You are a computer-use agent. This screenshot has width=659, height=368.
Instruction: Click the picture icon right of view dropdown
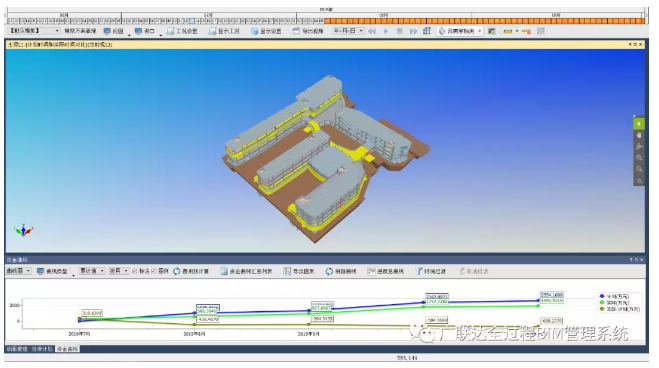(x=492, y=31)
